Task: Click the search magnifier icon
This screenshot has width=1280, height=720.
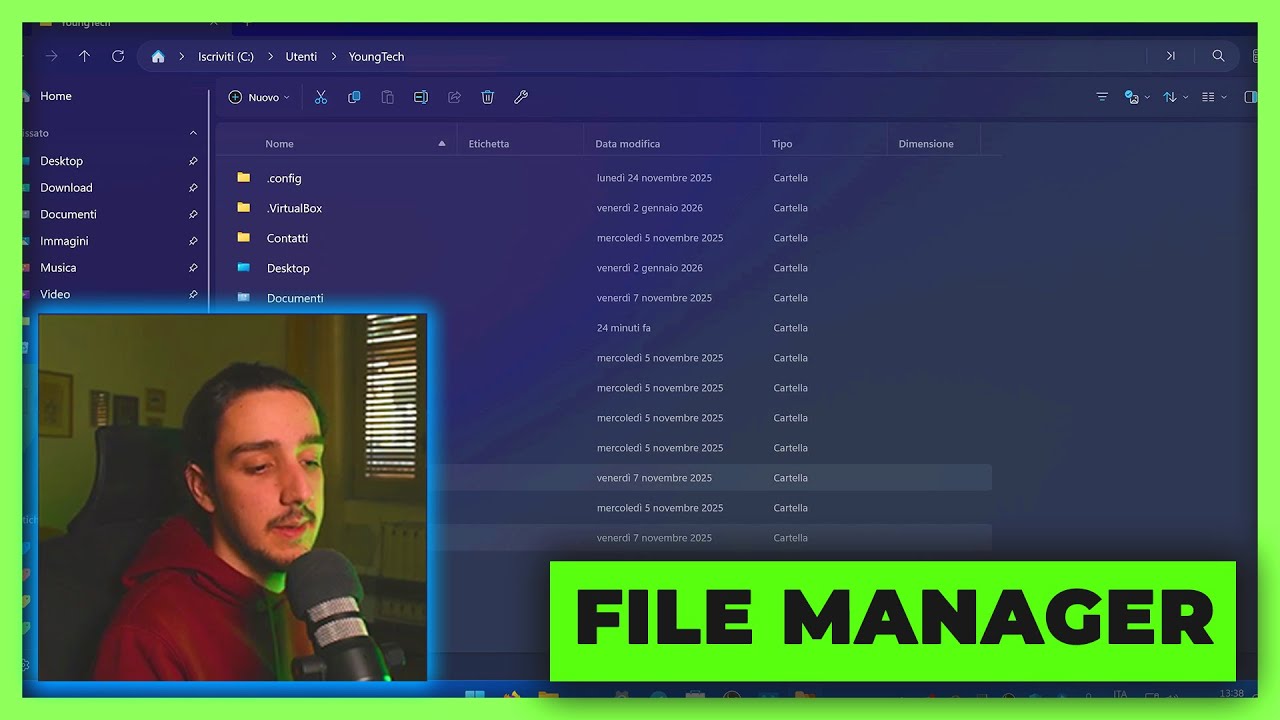Action: (x=1218, y=56)
